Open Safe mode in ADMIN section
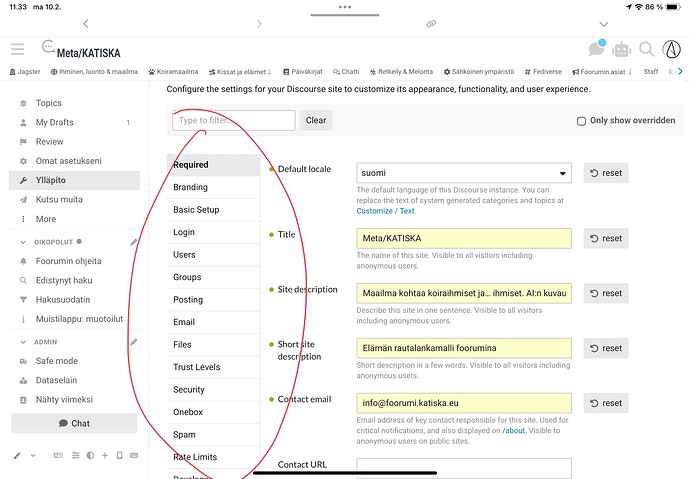The image size is (690, 479). [x=74, y=361]
